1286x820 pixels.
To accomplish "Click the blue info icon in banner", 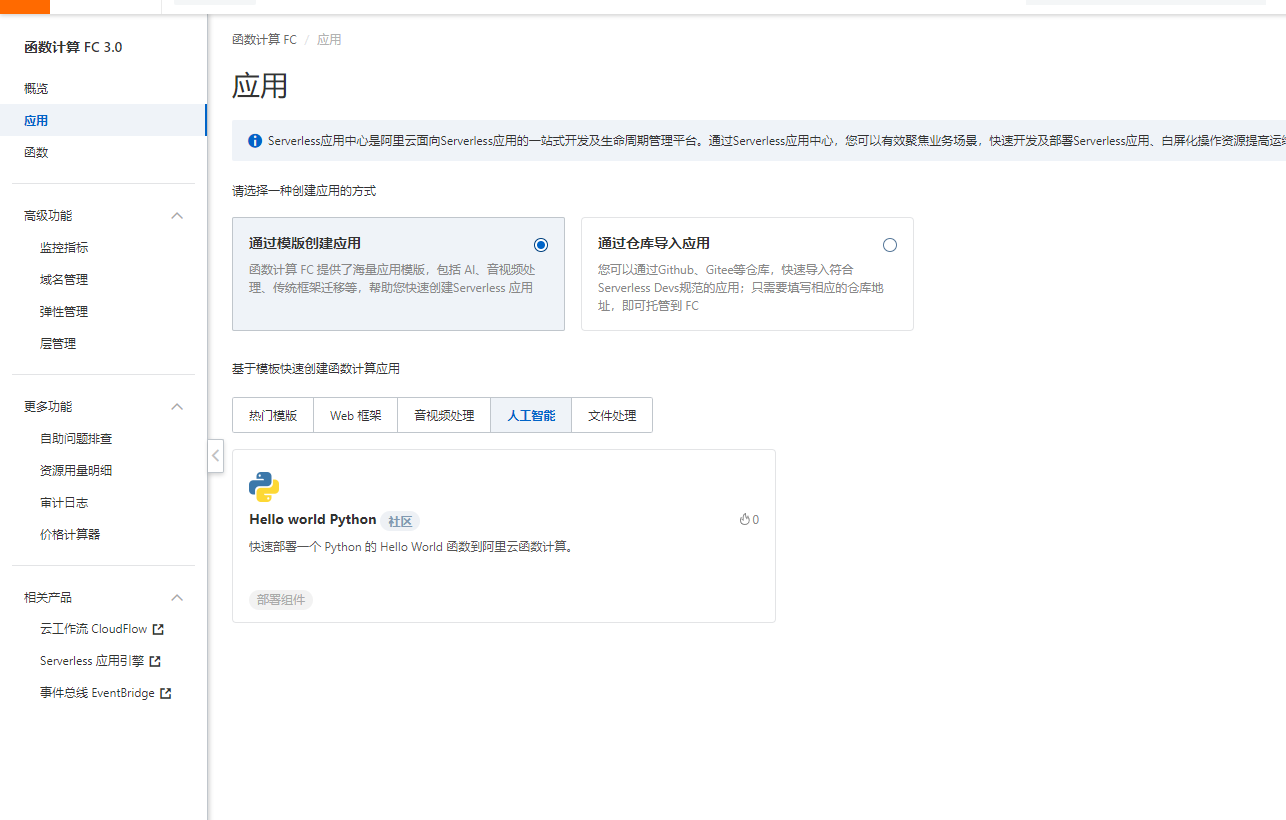I will click(255, 141).
